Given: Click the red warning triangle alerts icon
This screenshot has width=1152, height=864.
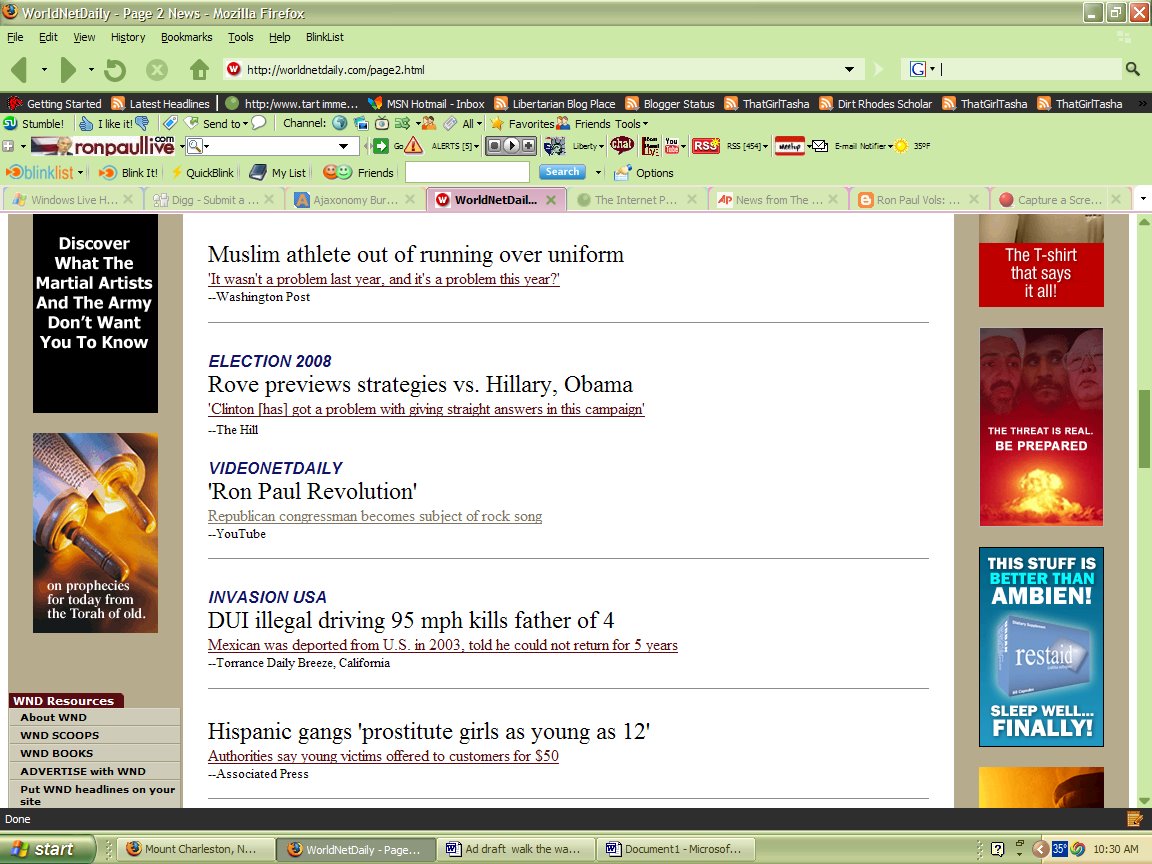Looking at the screenshot, I should pyautogui.click(x=414, y=145).
